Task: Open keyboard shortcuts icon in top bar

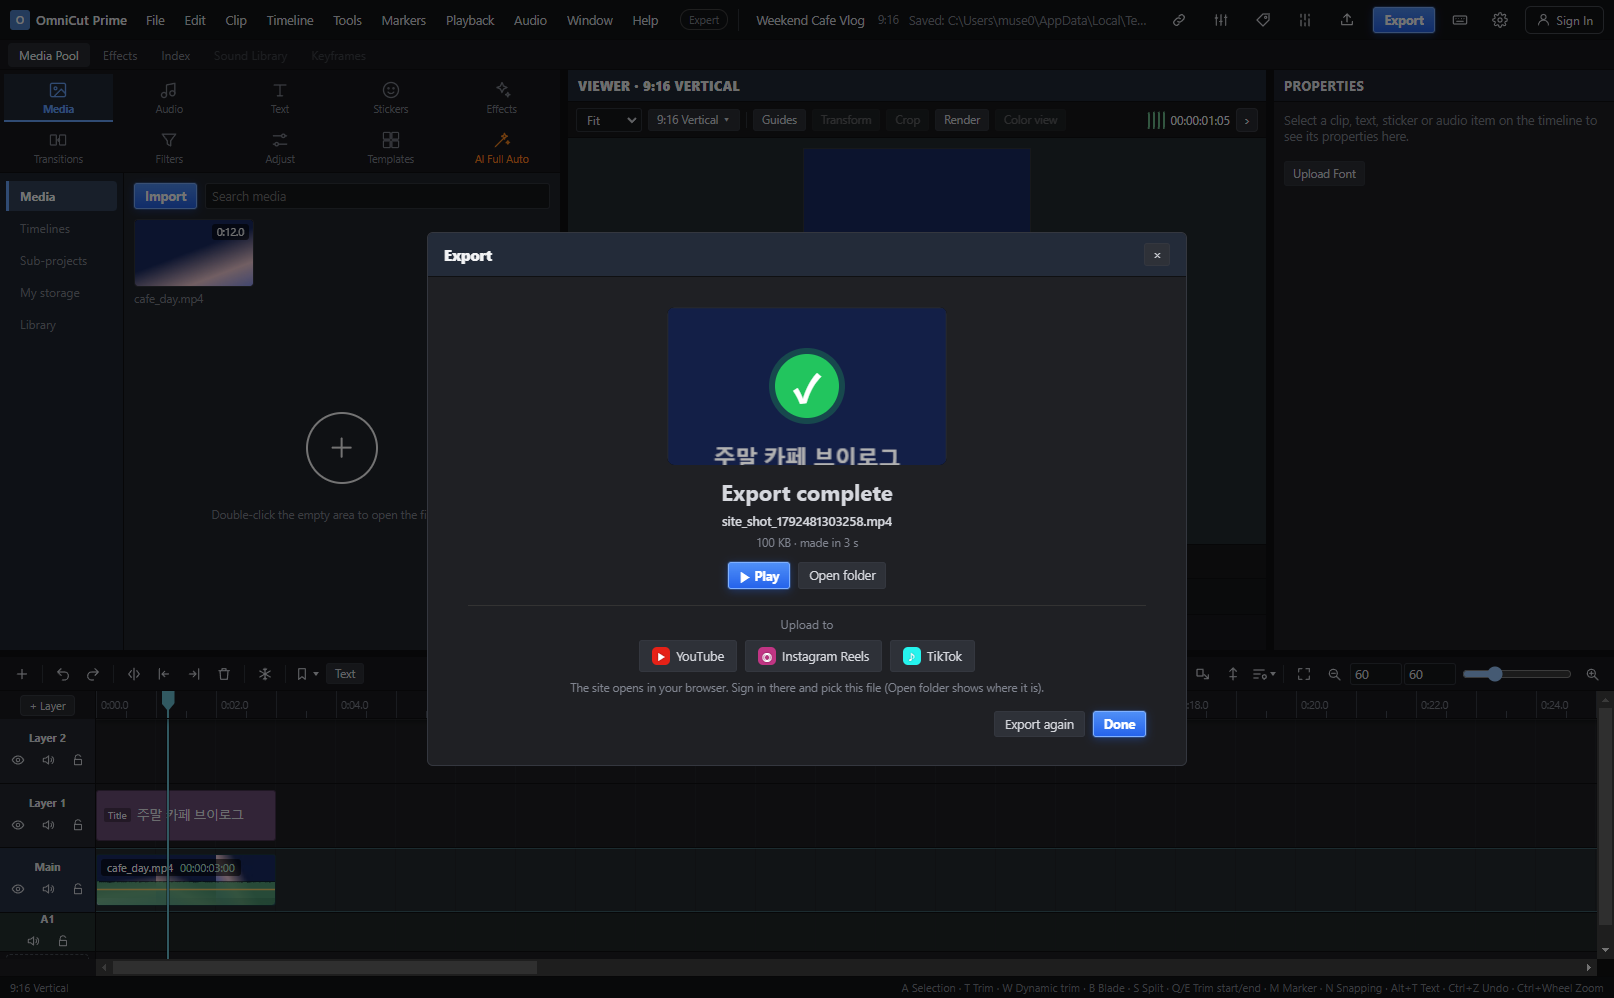Action: [x=1460, y=20]
